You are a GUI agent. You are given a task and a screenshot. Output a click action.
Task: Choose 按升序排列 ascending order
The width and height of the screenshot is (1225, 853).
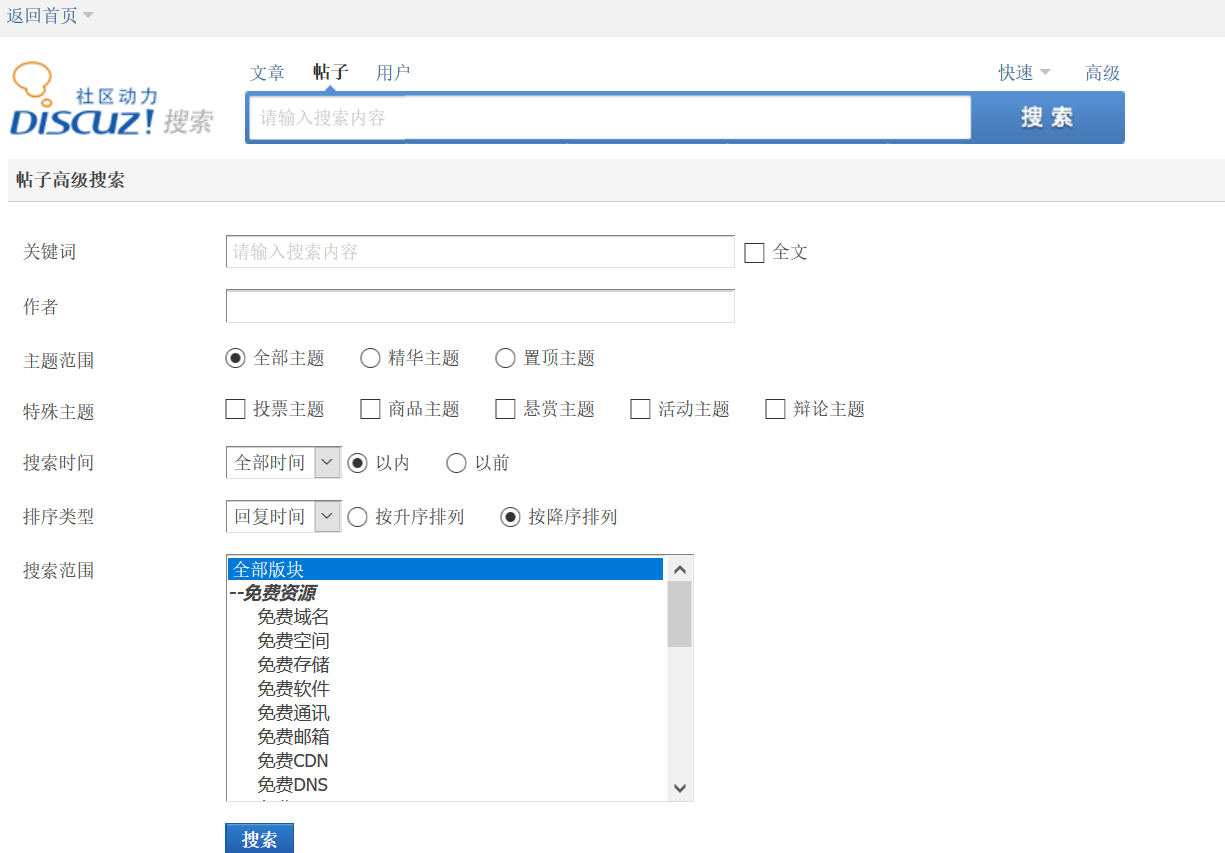coord(358,517)
